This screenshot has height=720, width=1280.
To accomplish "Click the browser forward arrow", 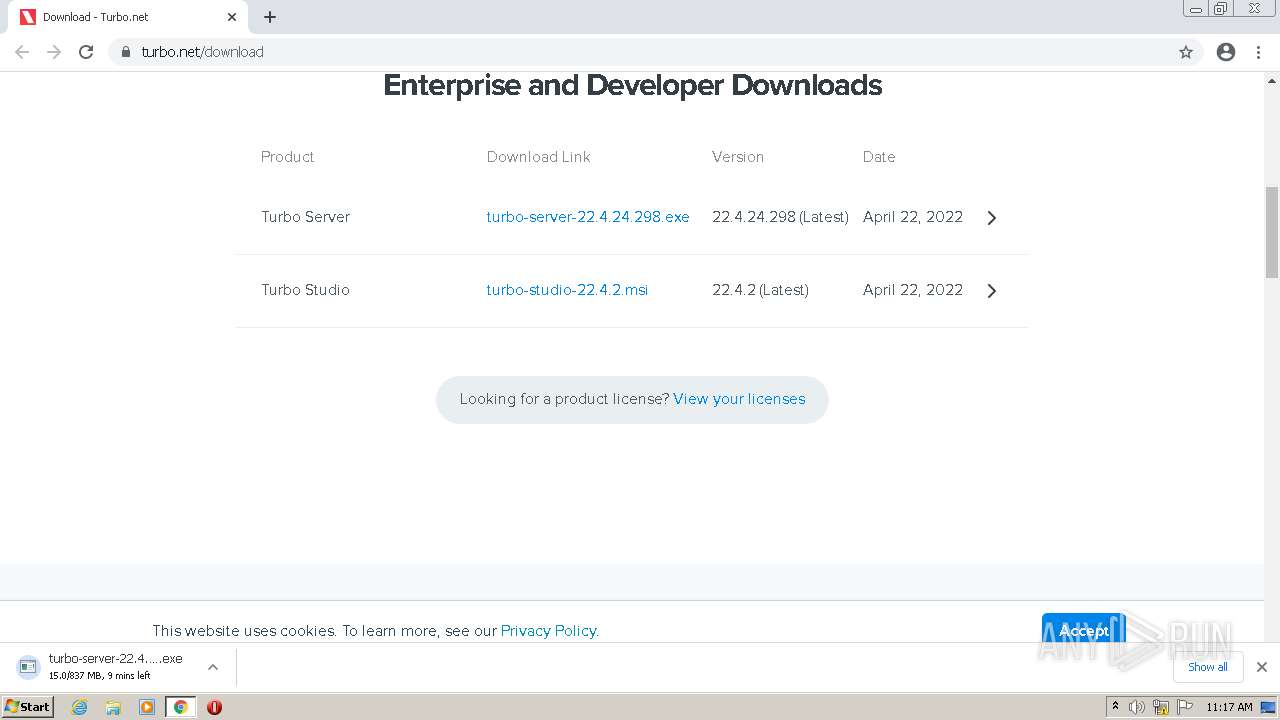I will [x=54, y=52].
